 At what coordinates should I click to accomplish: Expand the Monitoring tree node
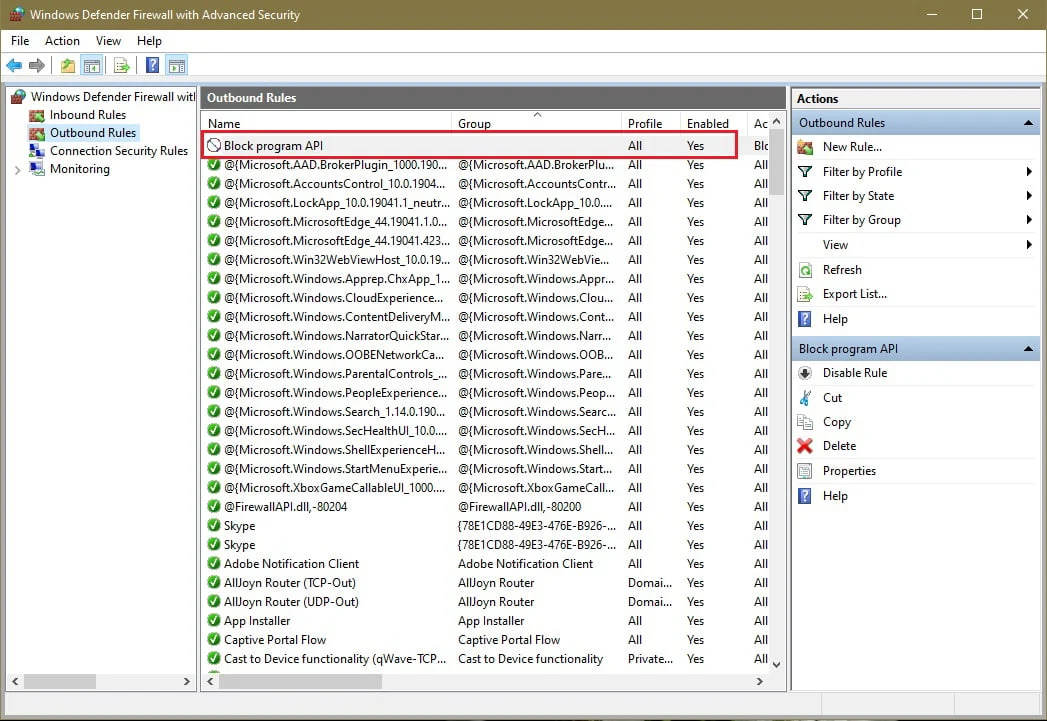coord(17,170)
